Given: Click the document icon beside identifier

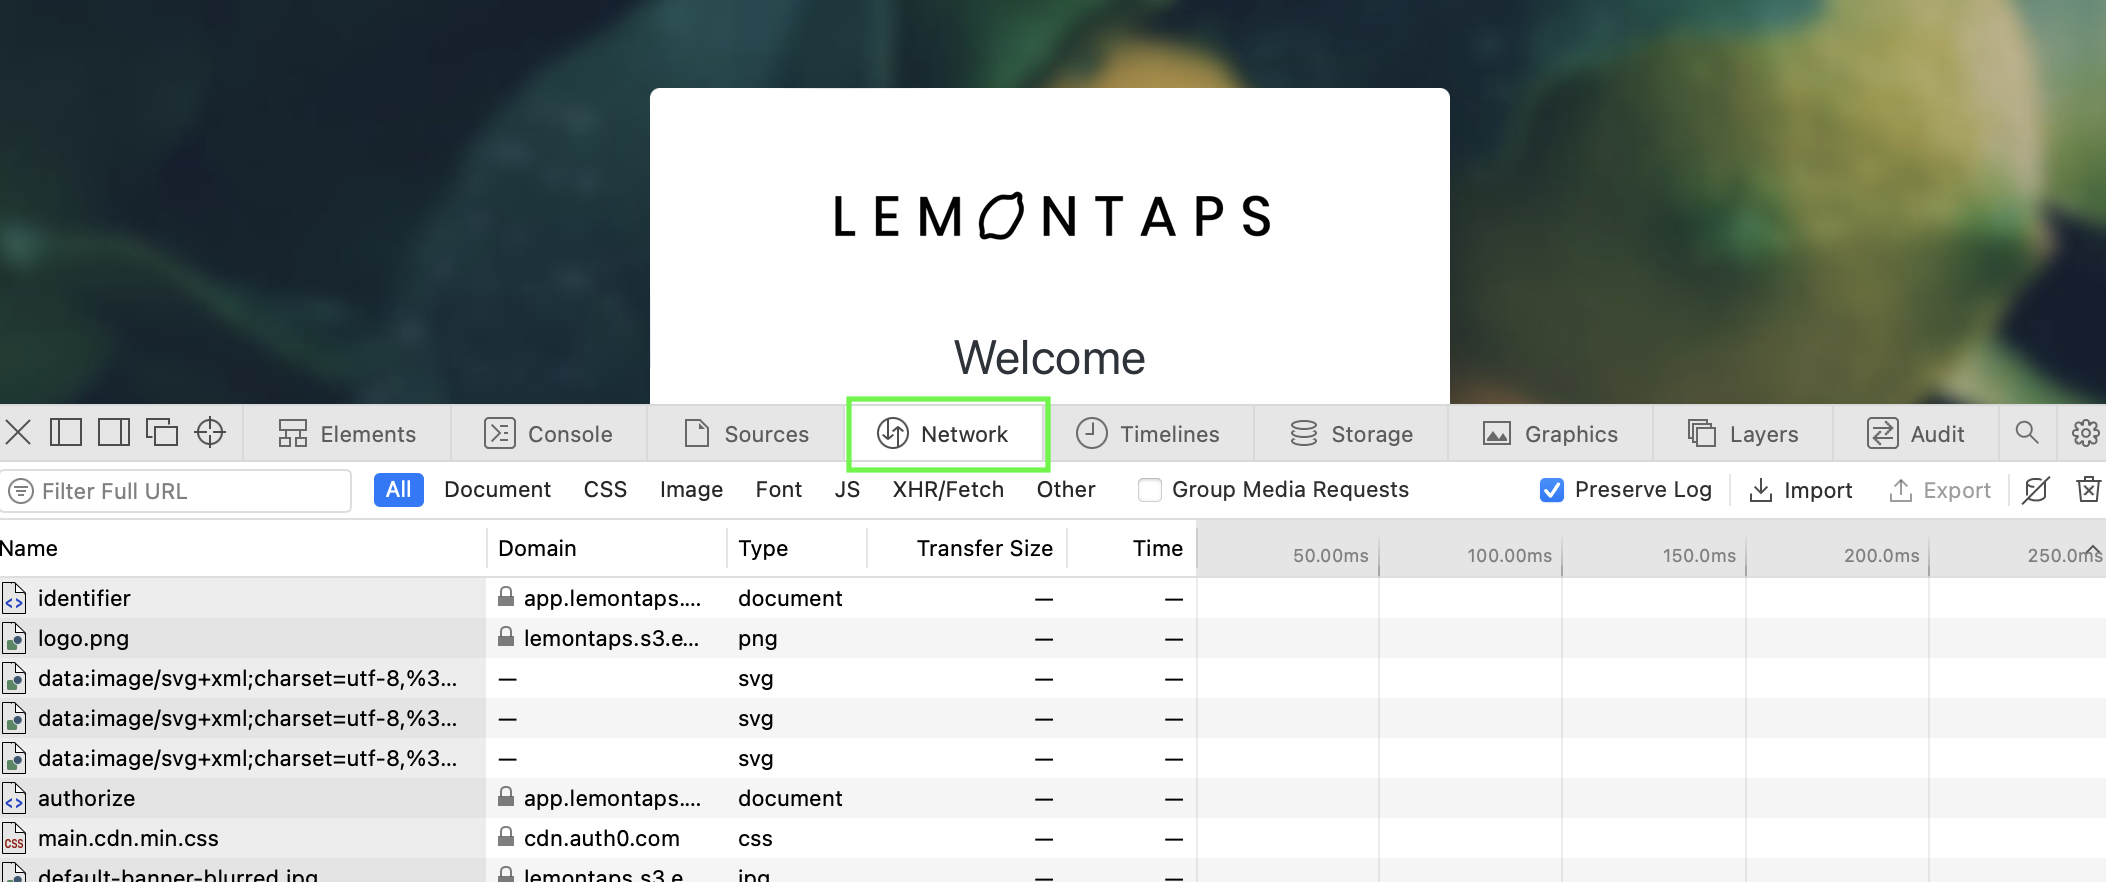Looking at the screenshot, I should (x=14, y=598).
